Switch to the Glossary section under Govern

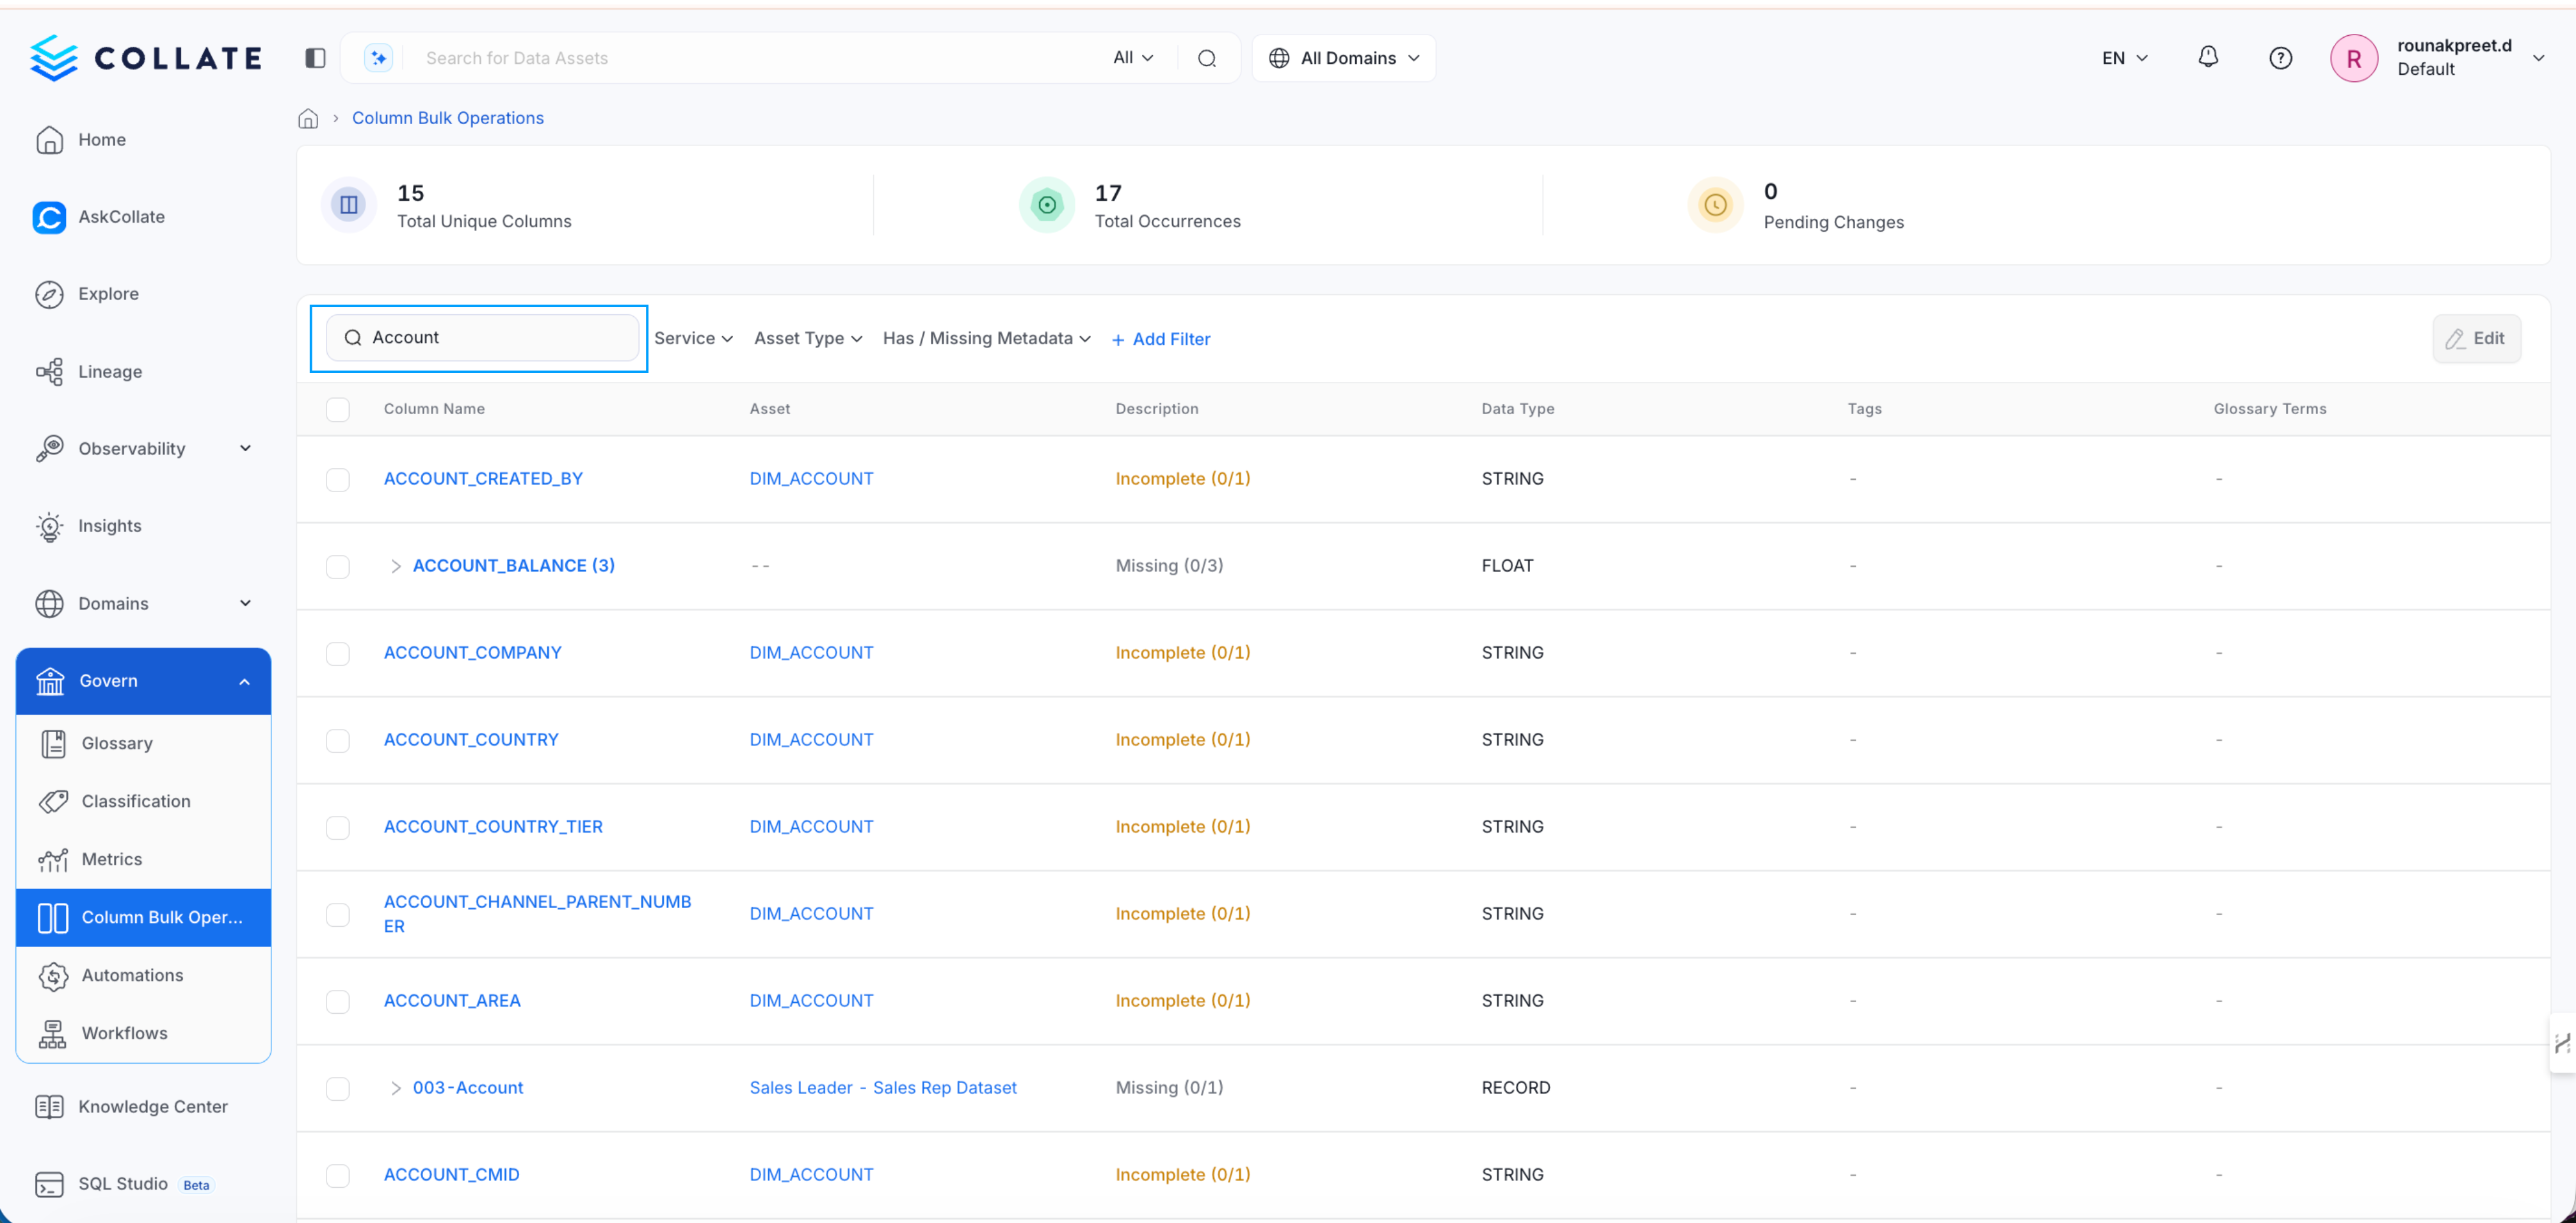pos(118,743)
